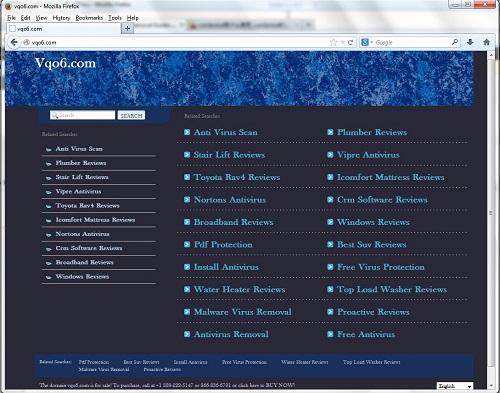500x393 pixels.
Task: Click the search magnifier in Google box
Action: coord(455,42)
